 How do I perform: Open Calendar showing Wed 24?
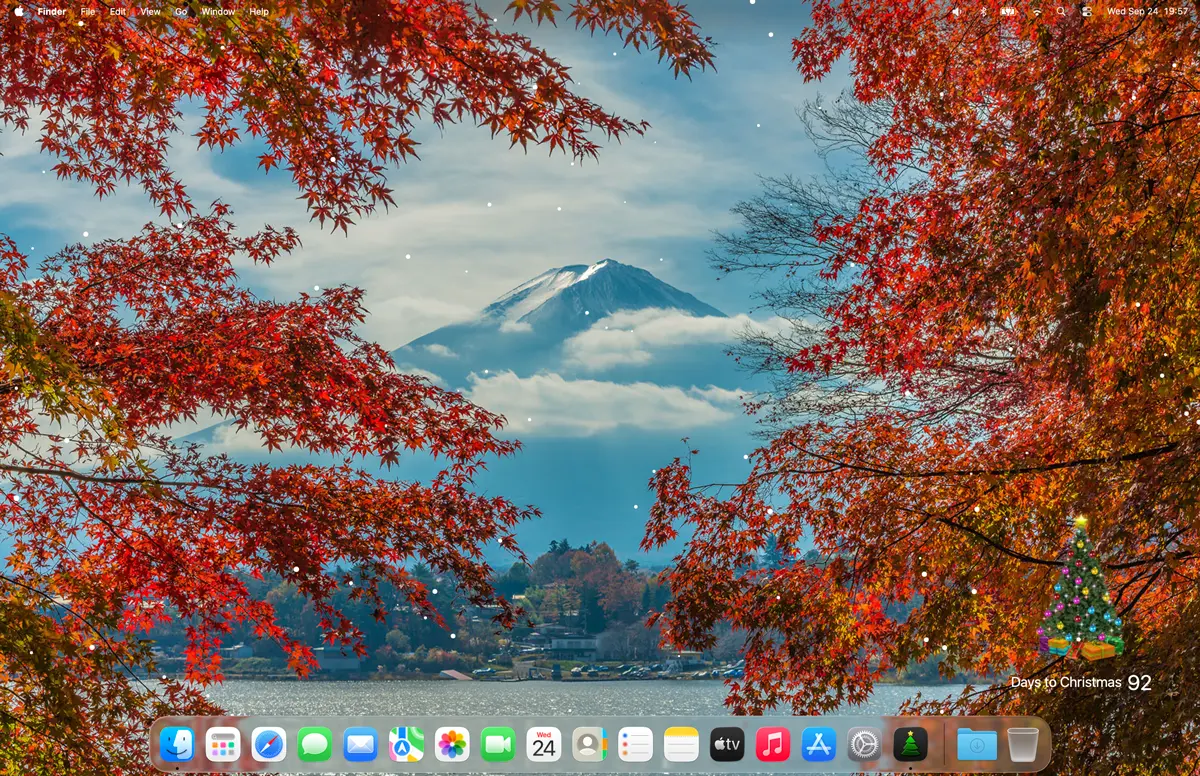point(543,744)
